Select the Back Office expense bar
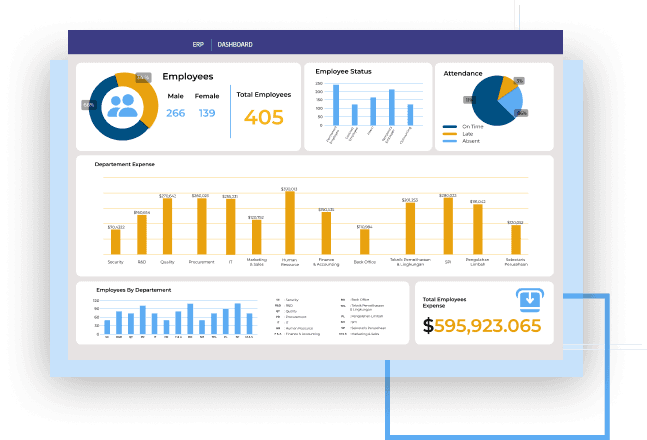Screen dimensions: 647x440 click(365, 242)
